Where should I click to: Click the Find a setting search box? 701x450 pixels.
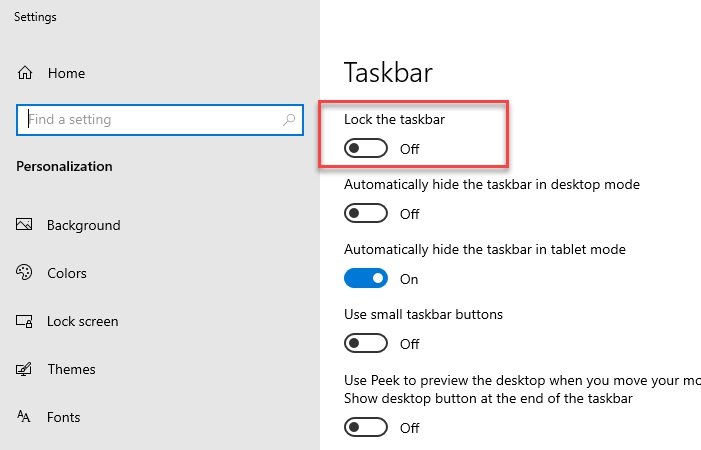150,120
